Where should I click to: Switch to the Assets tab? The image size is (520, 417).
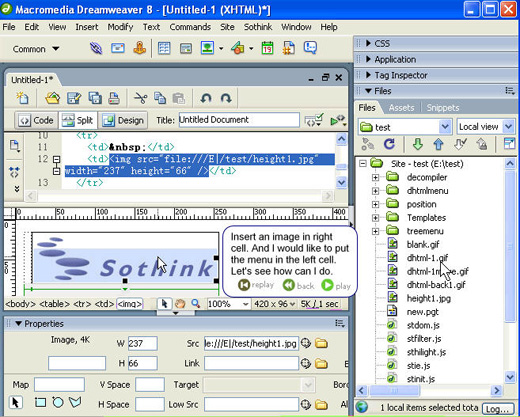click(x=401, y=108)
